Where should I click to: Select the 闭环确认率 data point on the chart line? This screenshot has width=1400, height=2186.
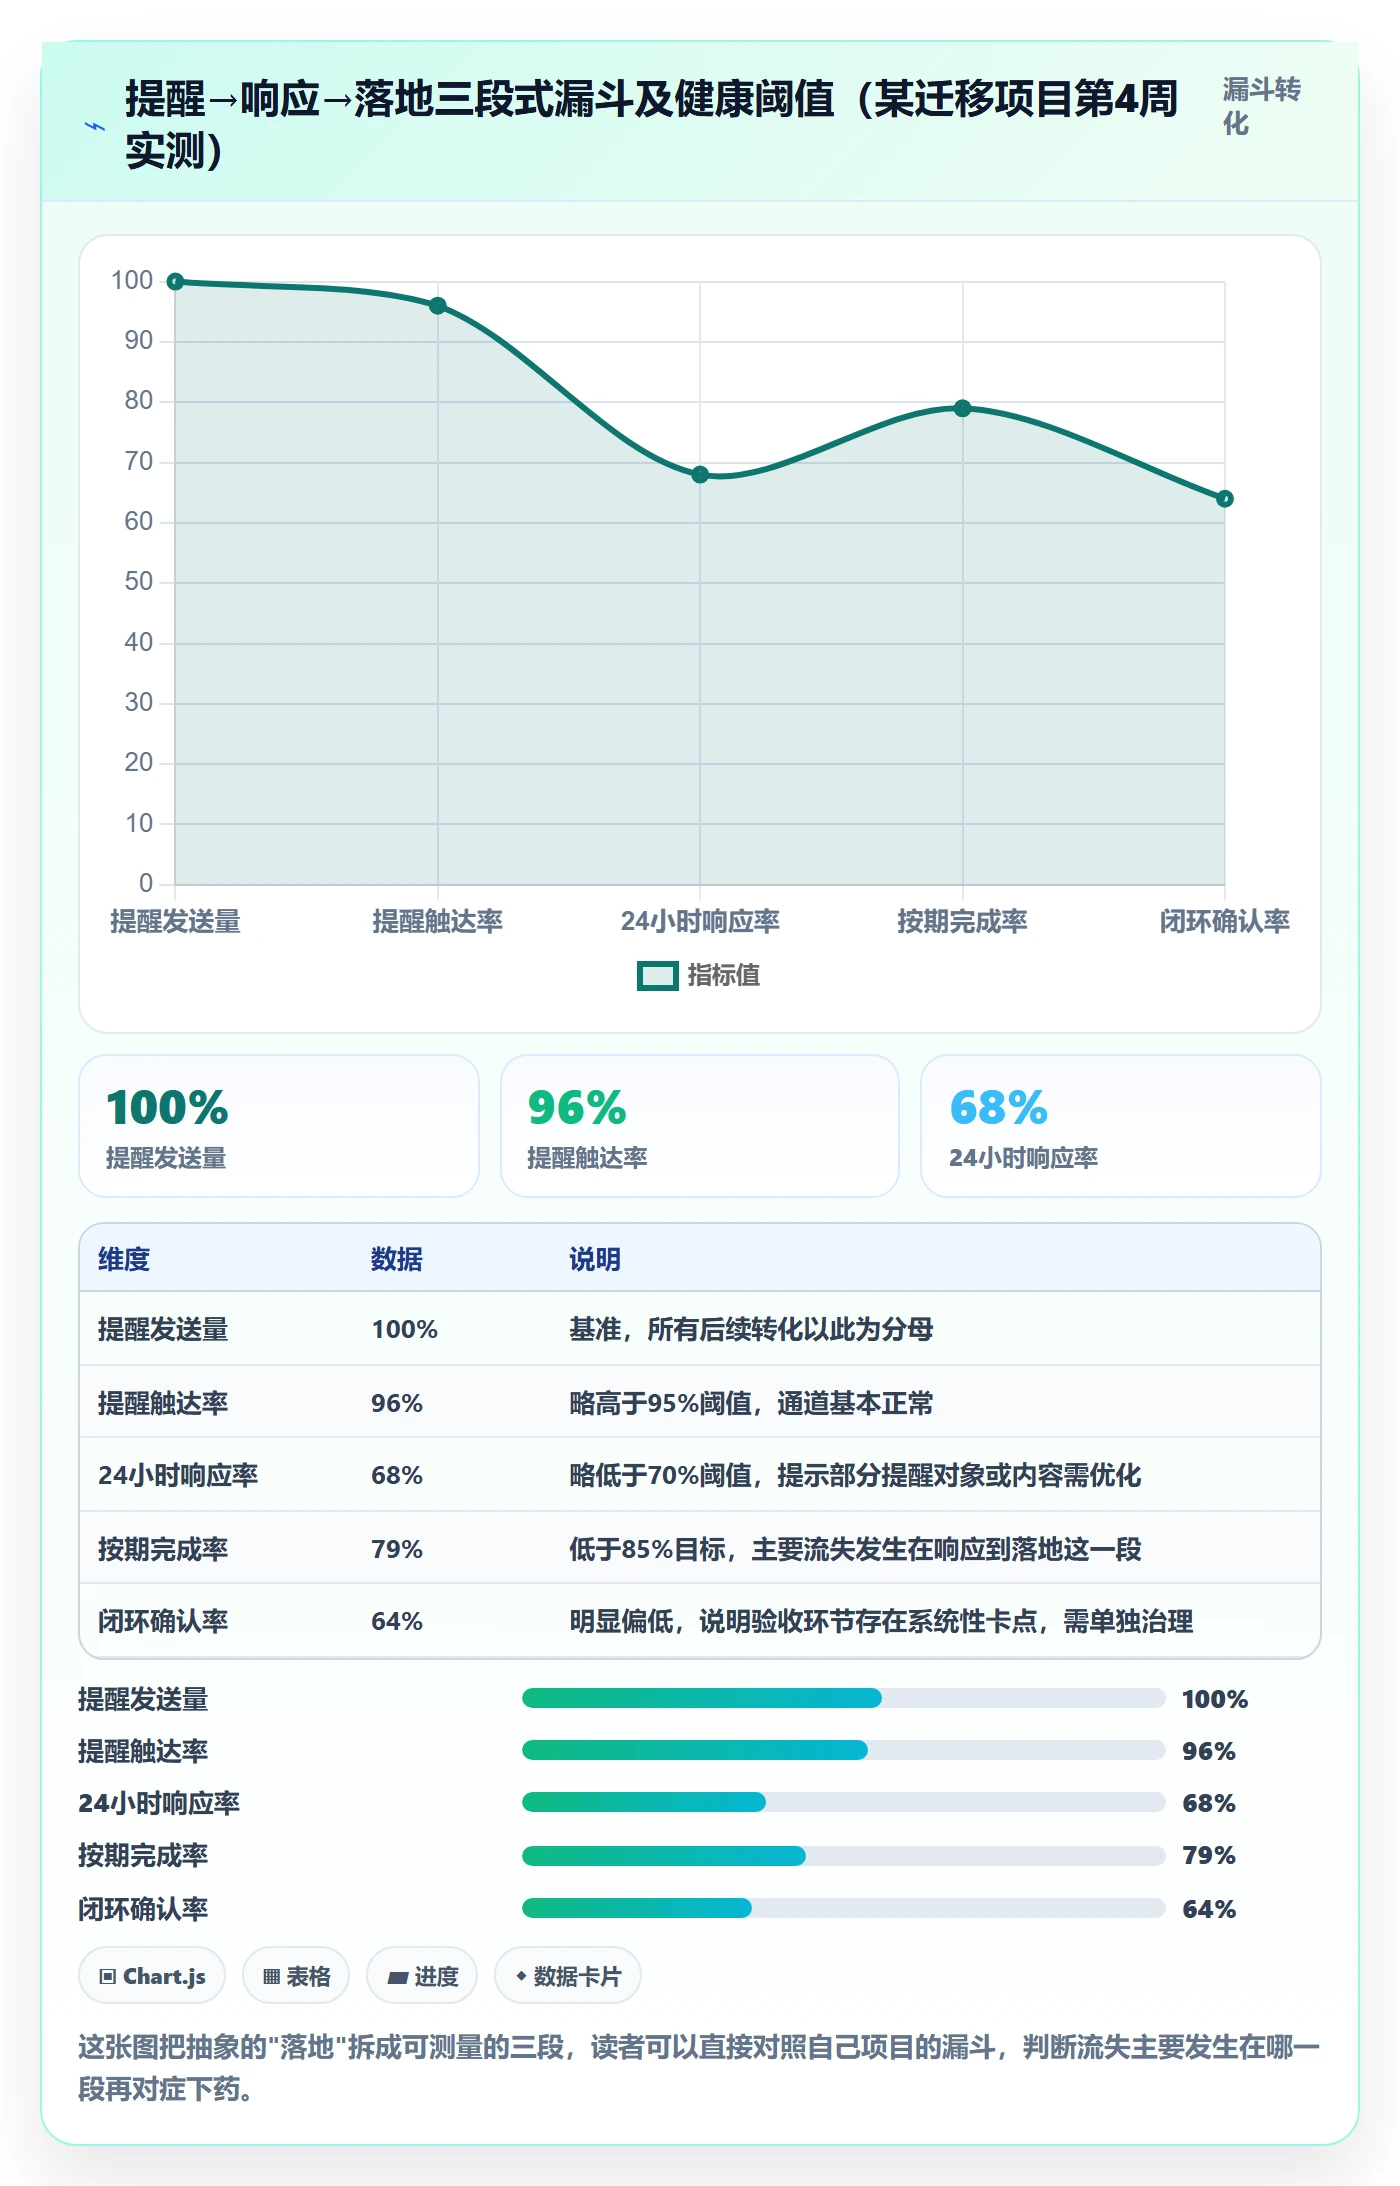pyautogui.click(x=1225, y=499)
